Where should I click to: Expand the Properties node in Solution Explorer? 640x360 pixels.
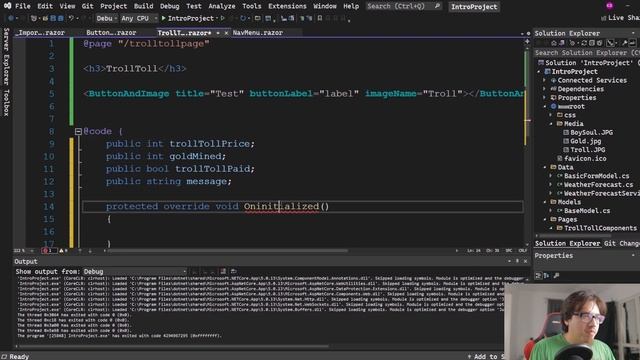(545, 98)
